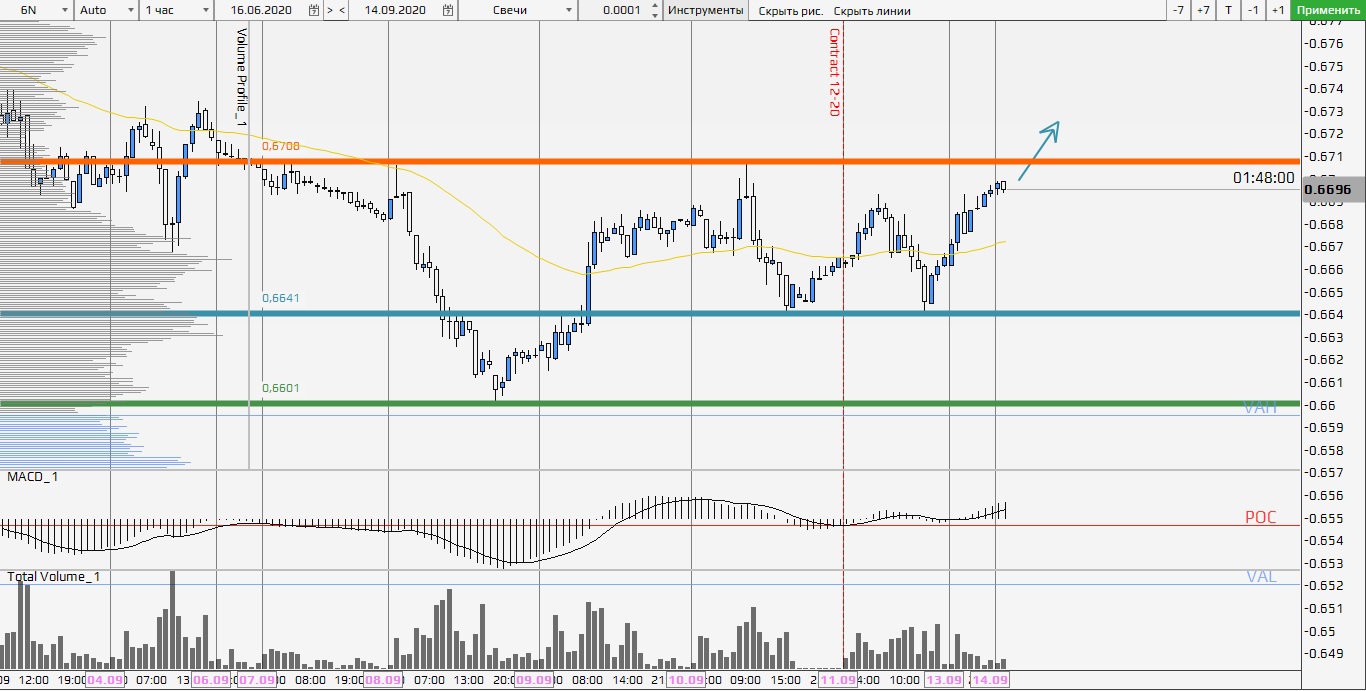Open the start date calendar picker
This screenshot has width=1366, height=691.
[314, 10]
